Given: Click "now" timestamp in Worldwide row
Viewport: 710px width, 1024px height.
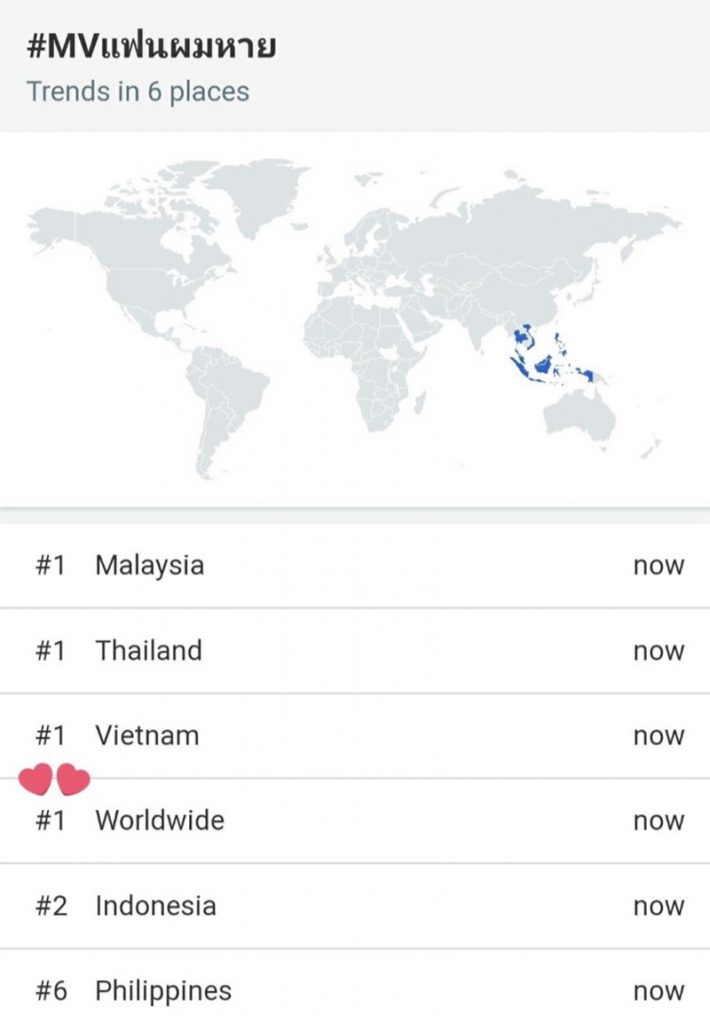Looking at the screenshot, I should [x=658, y=822].
